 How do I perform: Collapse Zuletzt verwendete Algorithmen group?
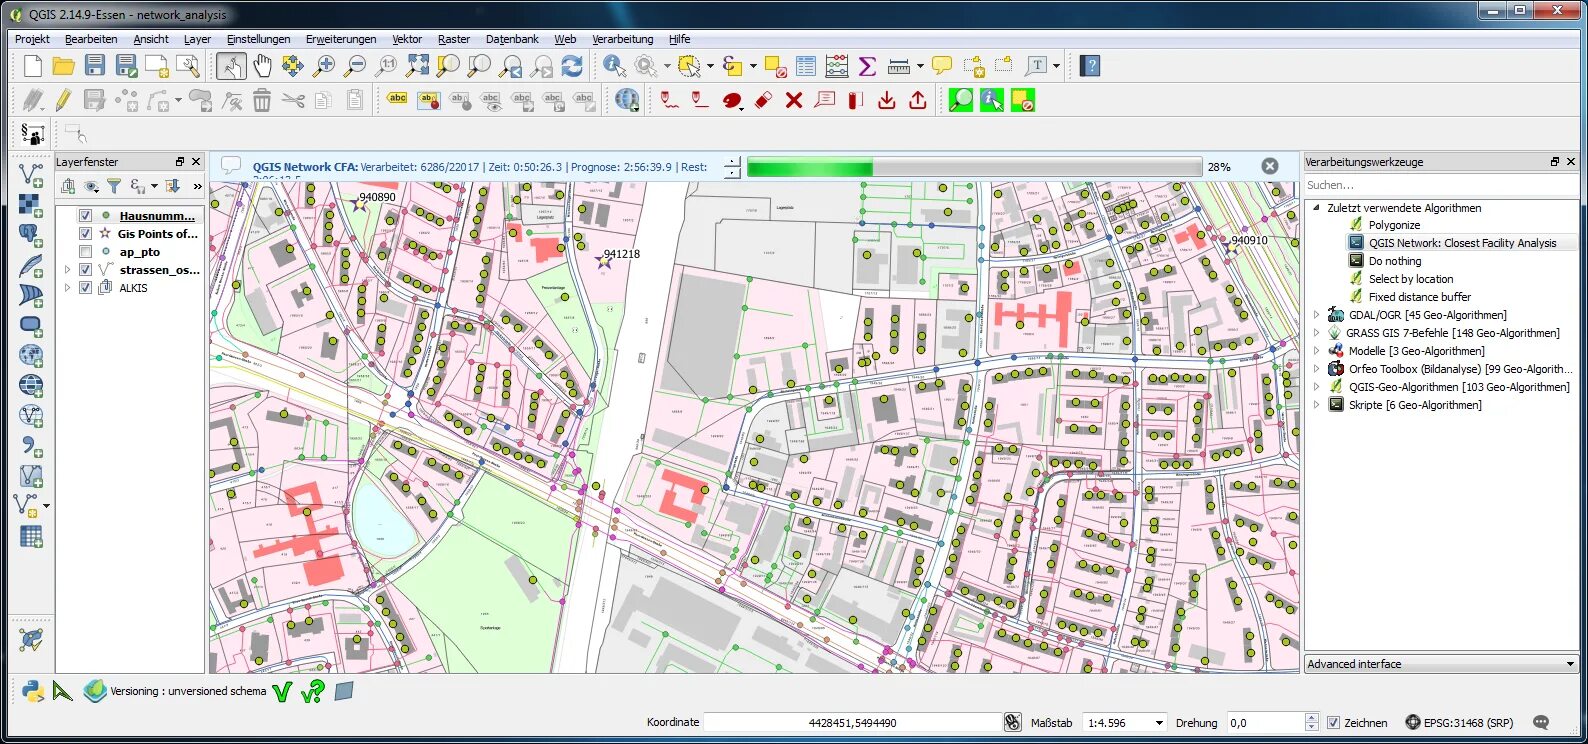[x=1316, y=208]
